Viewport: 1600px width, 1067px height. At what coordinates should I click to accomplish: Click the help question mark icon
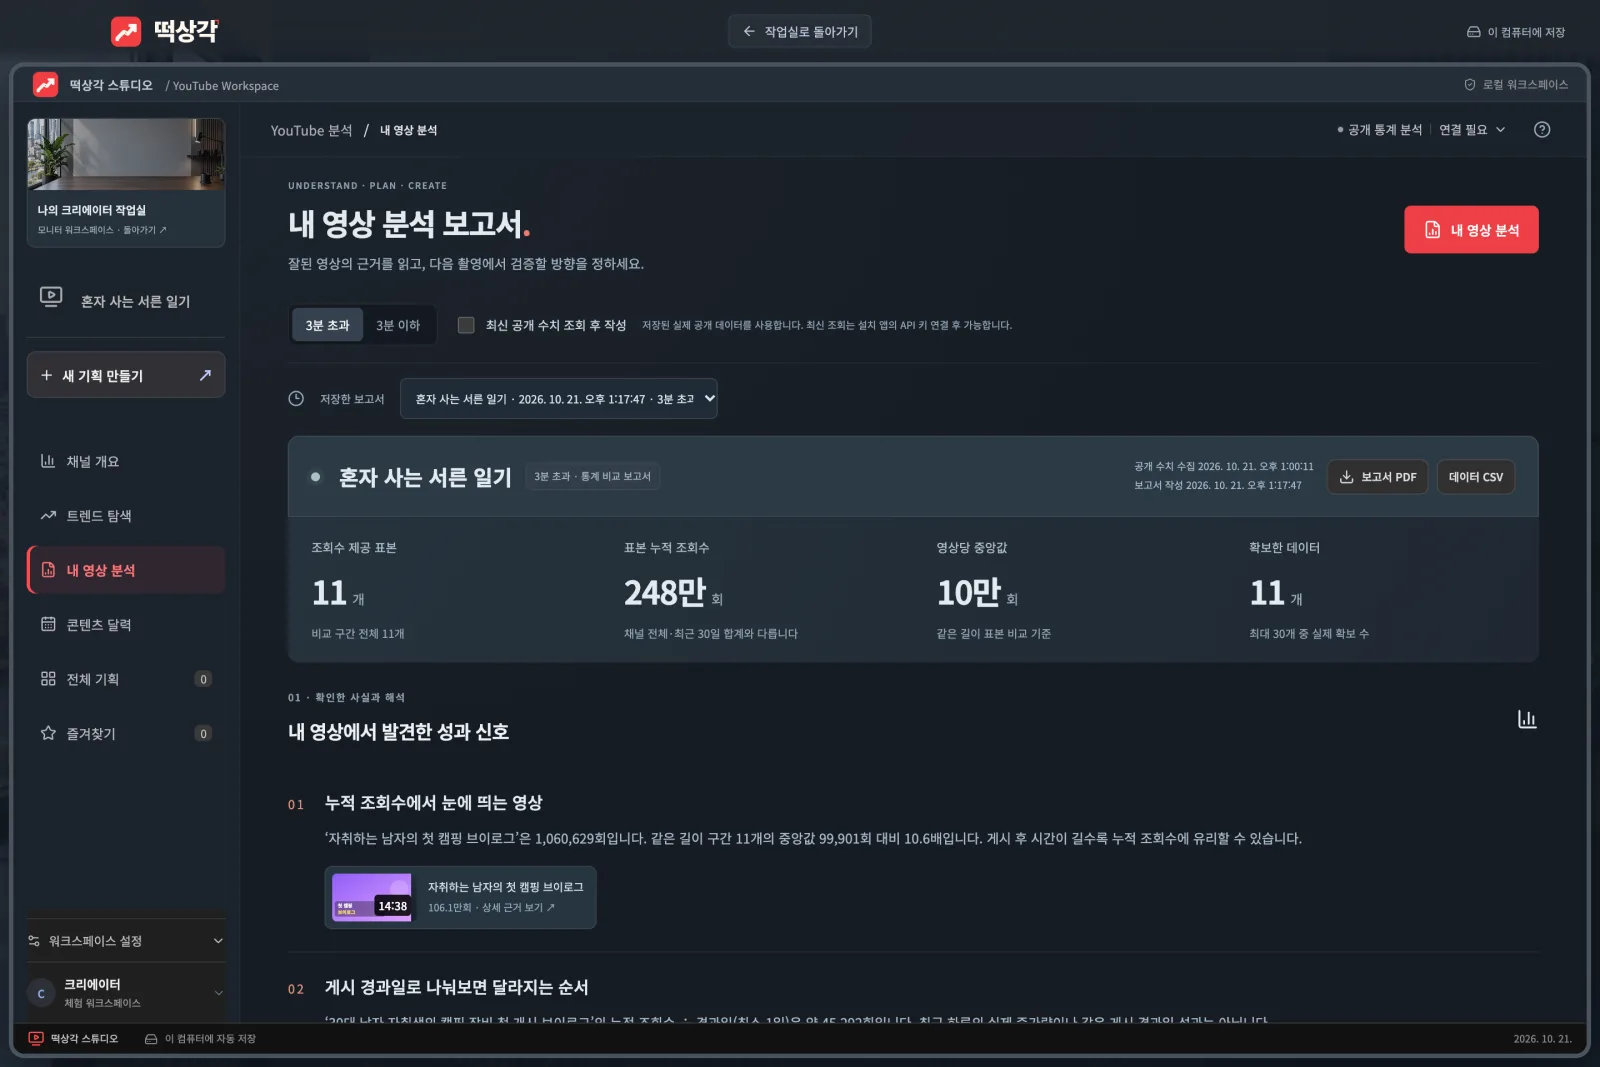[1541, 130]
